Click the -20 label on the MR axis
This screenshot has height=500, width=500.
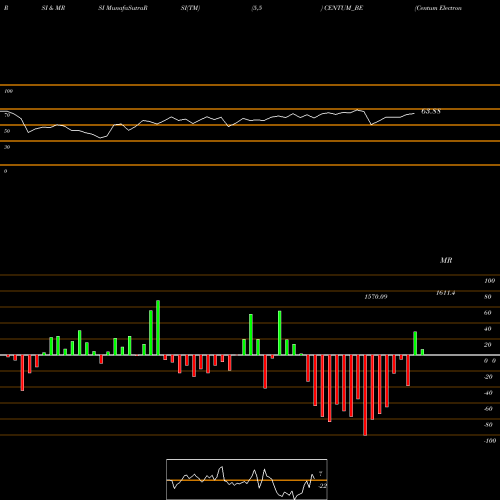pos(488,377)
